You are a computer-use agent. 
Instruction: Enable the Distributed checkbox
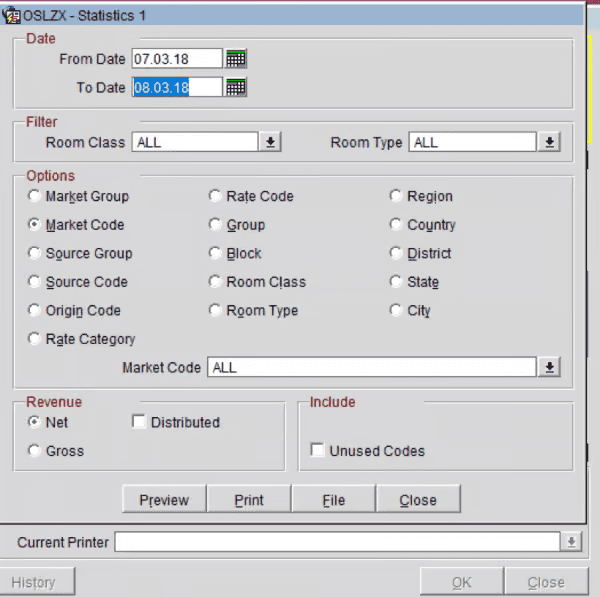click(x=140, y=423)
